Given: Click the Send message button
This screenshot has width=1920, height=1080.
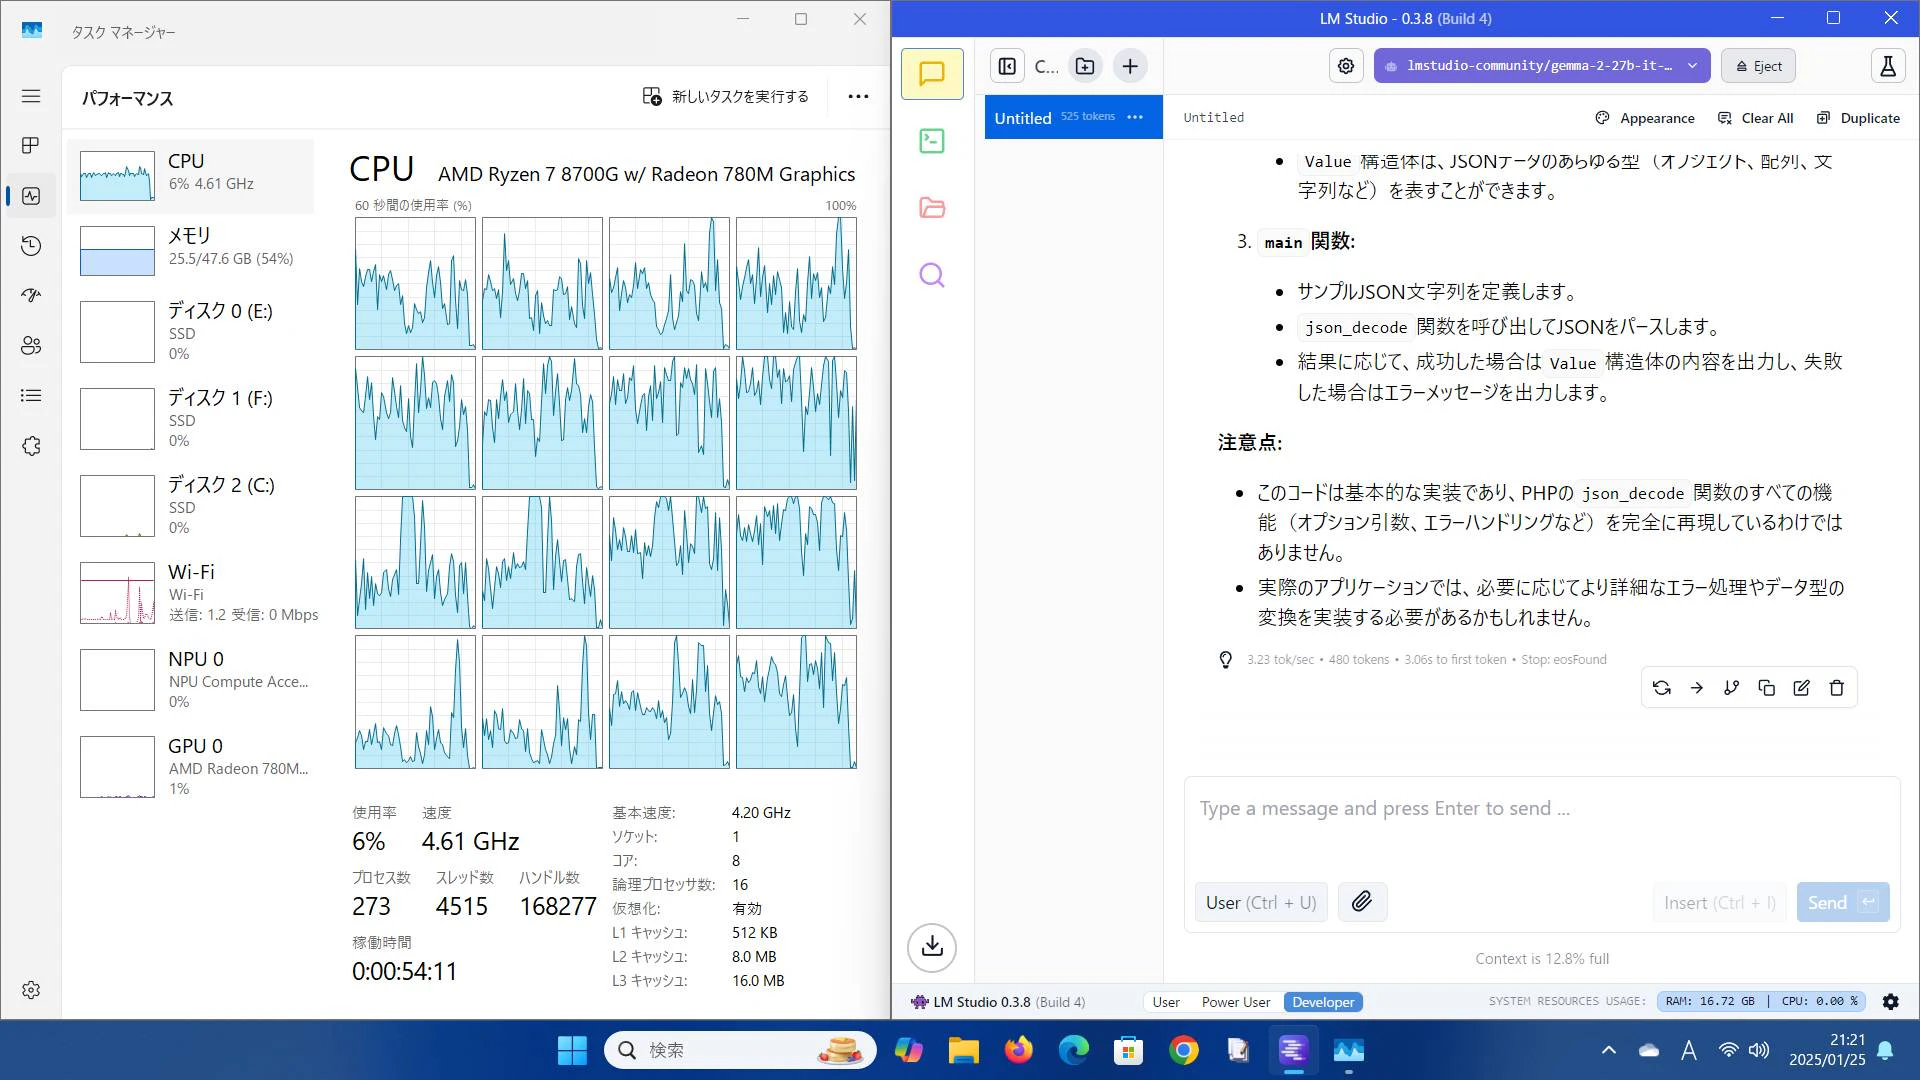Looking at the screenshot, I should pos(1843,902).
